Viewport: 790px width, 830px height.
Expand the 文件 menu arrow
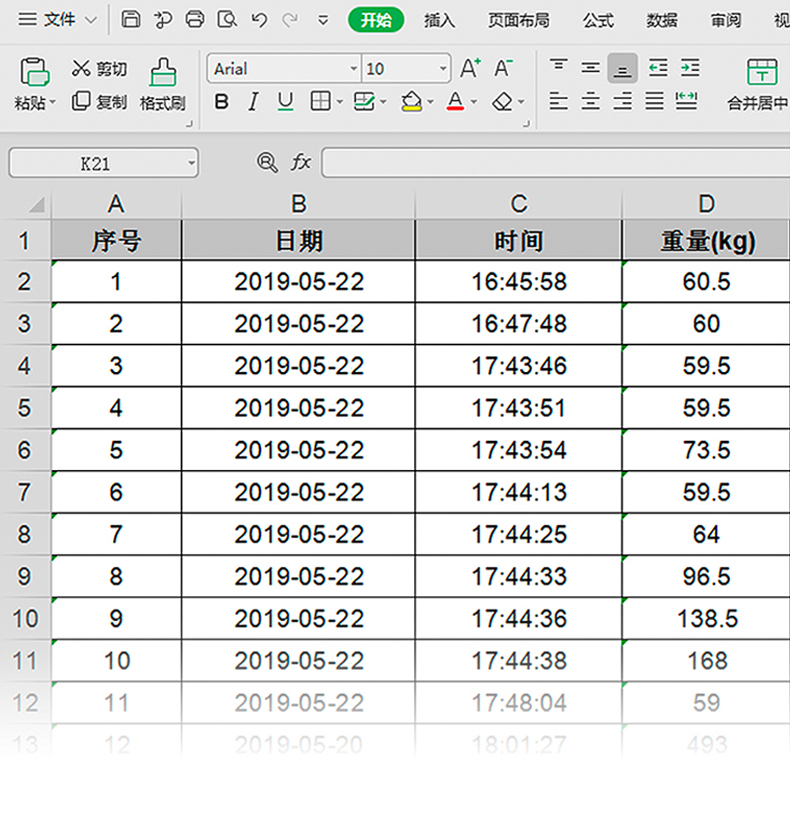[91, 20]
